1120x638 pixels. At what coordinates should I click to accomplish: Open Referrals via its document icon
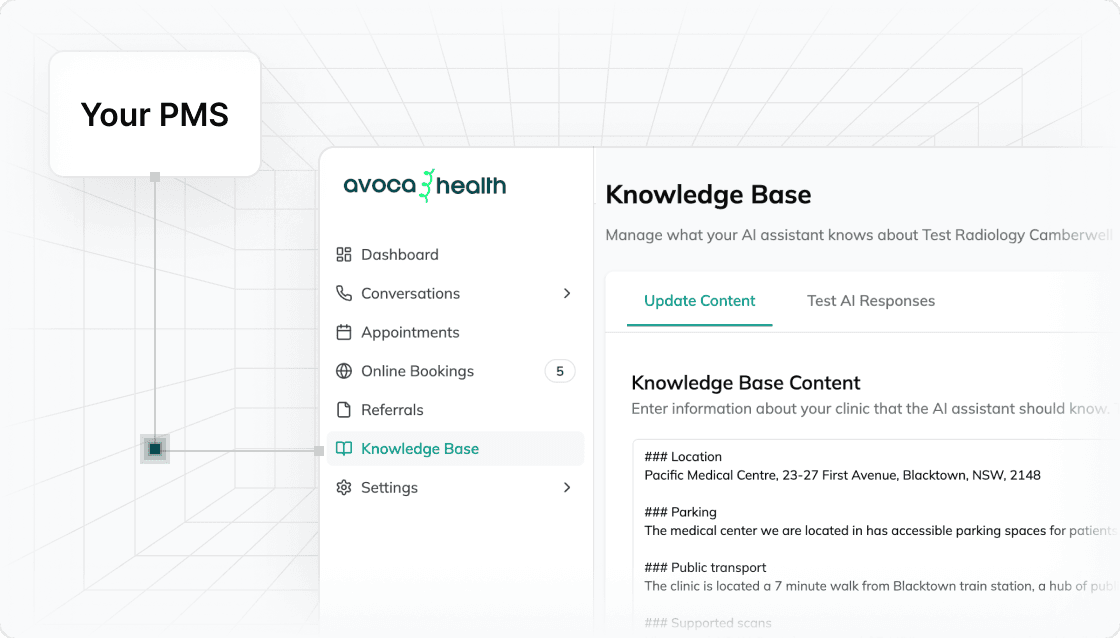(x=344, y=410)
